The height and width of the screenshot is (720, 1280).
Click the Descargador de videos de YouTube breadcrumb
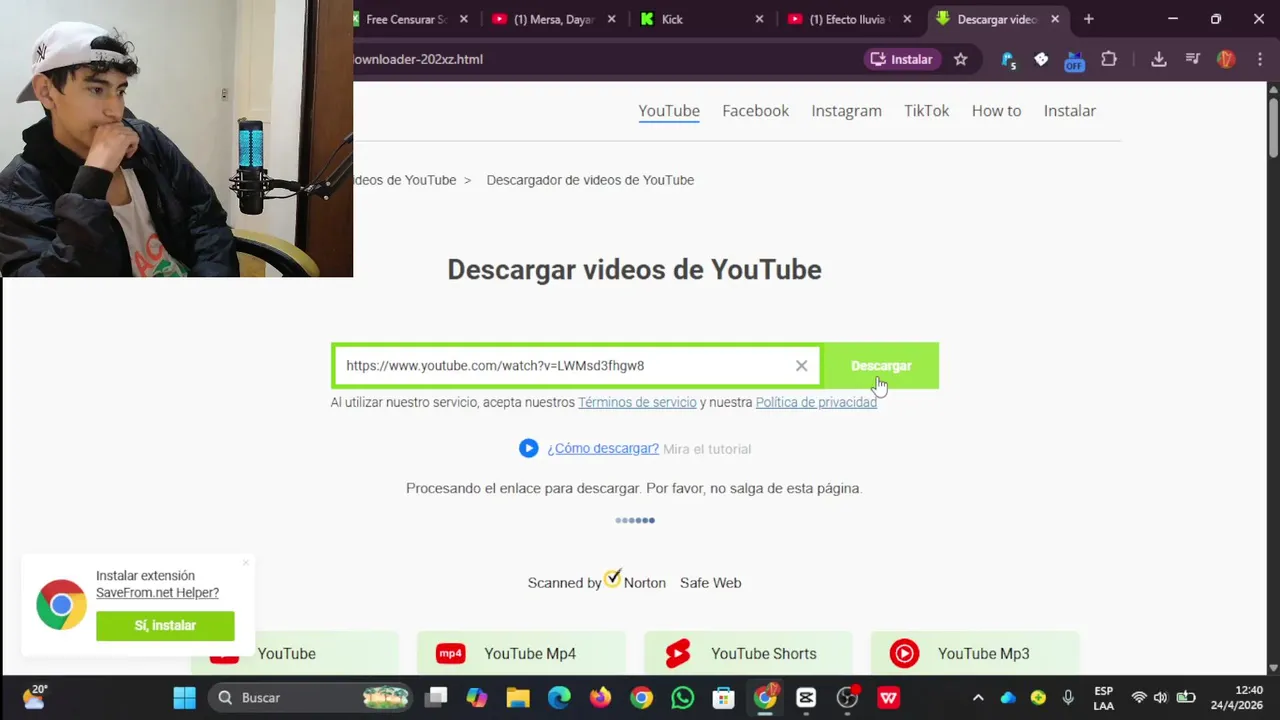[x=590, y=180]
